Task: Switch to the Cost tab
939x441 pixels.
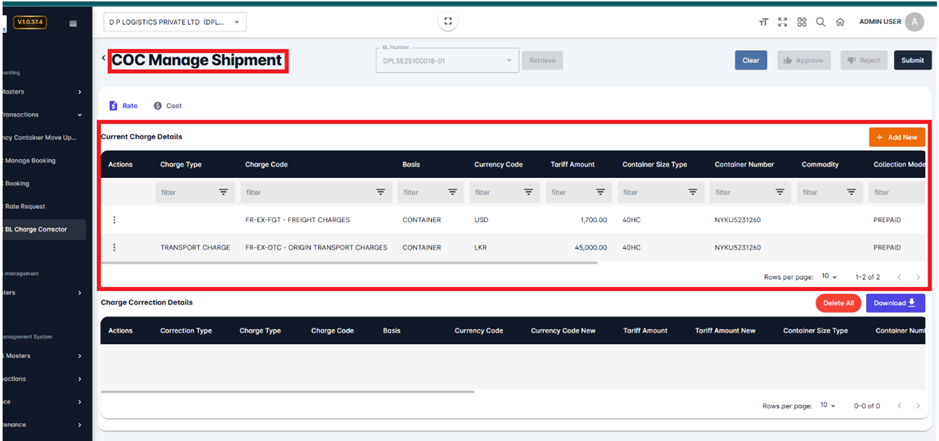Action: pyautogui.click(x=168, y=105)
